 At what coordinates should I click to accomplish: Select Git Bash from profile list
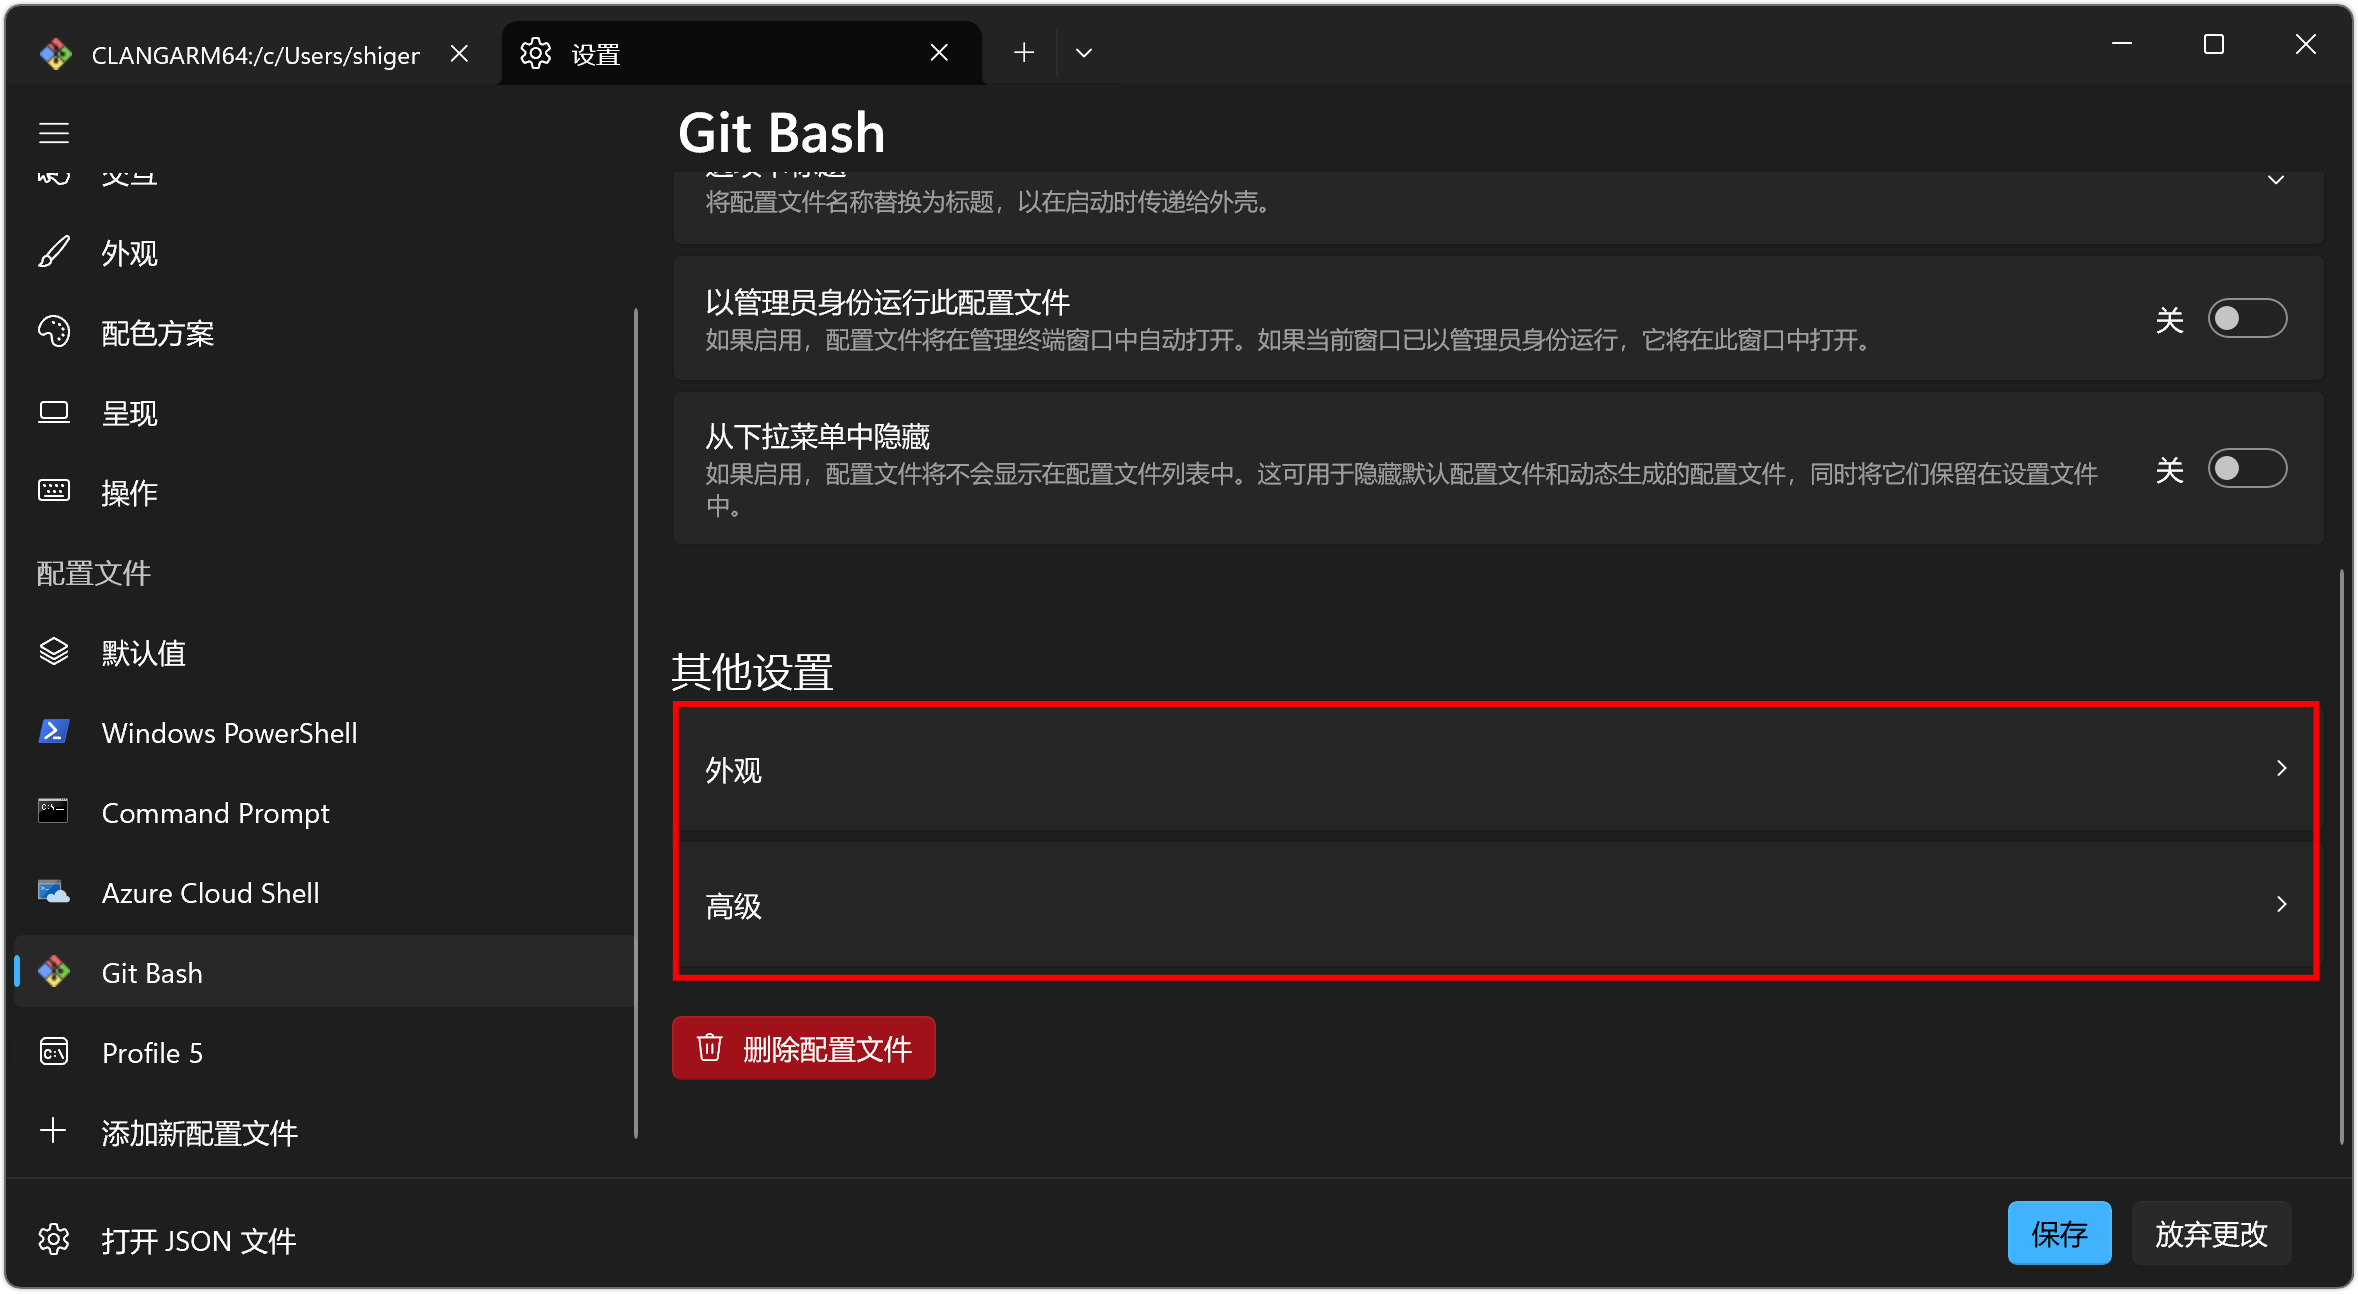coord(150,972)
